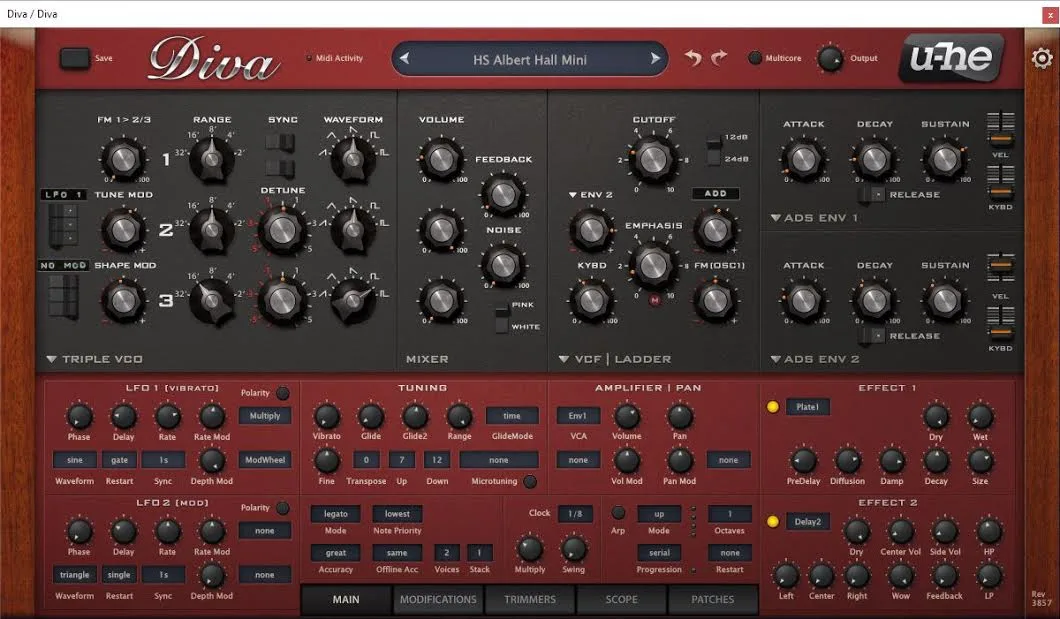Screen dimensions: 1060x619
Task: Click oscillator 2 Detune knob
Action: pyautogui.click(x=283, y=230)
